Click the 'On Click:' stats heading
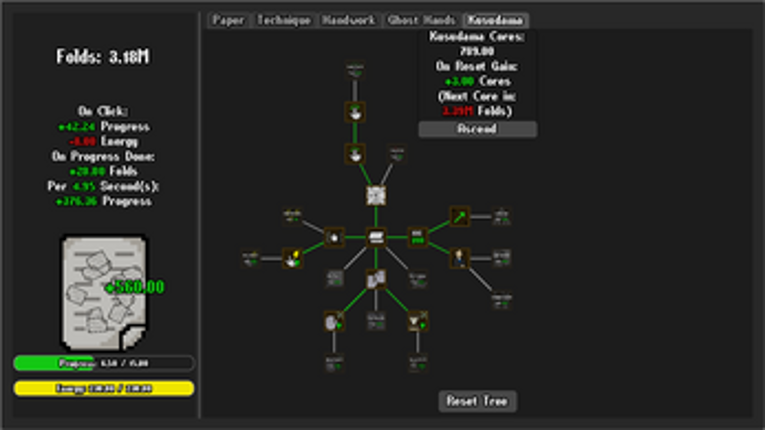 (x=103, y=111)
